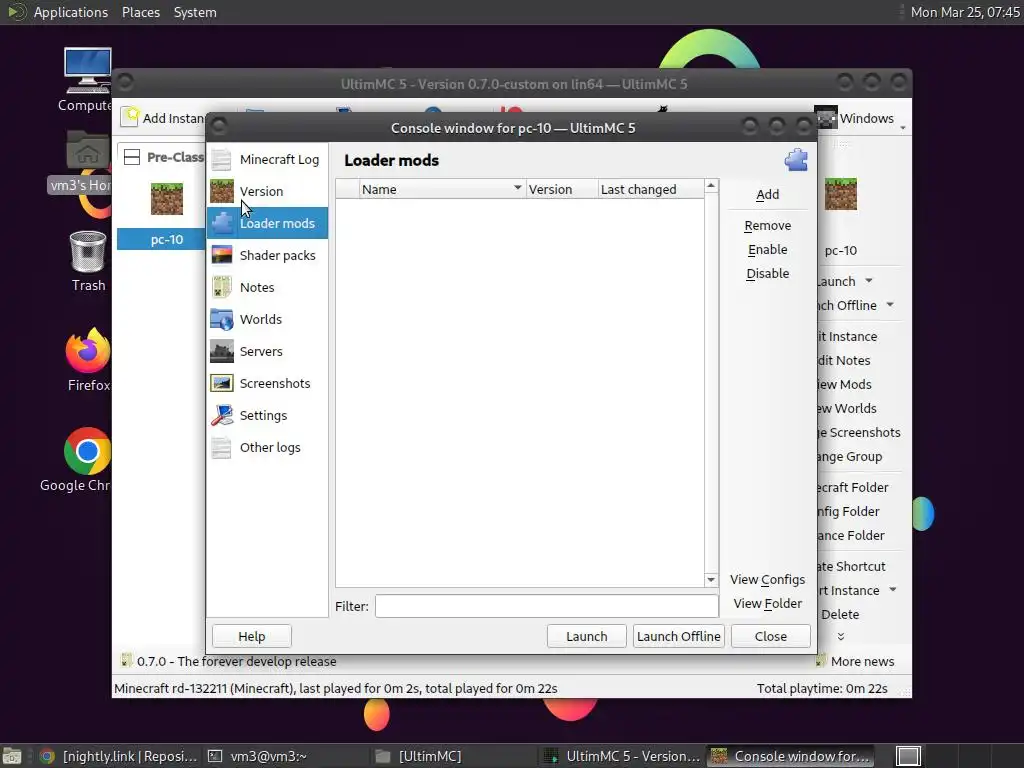Open the Trash desktop icon
The width and height of the screenshot is (1024, 768).
point(88,261)
